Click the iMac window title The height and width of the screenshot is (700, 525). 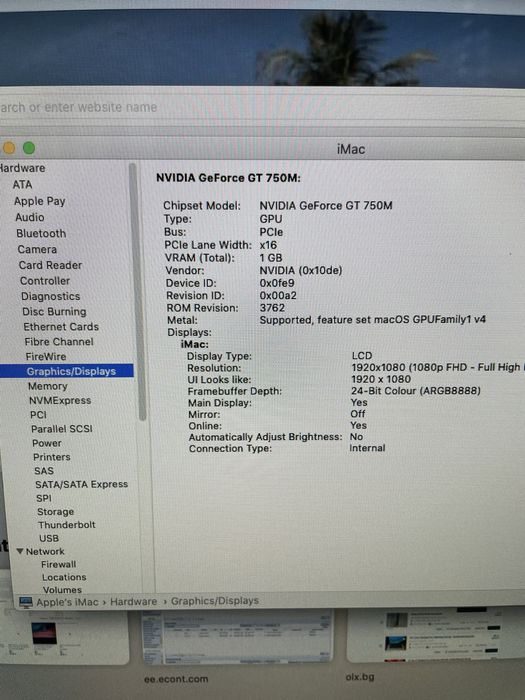pos(351,149)
